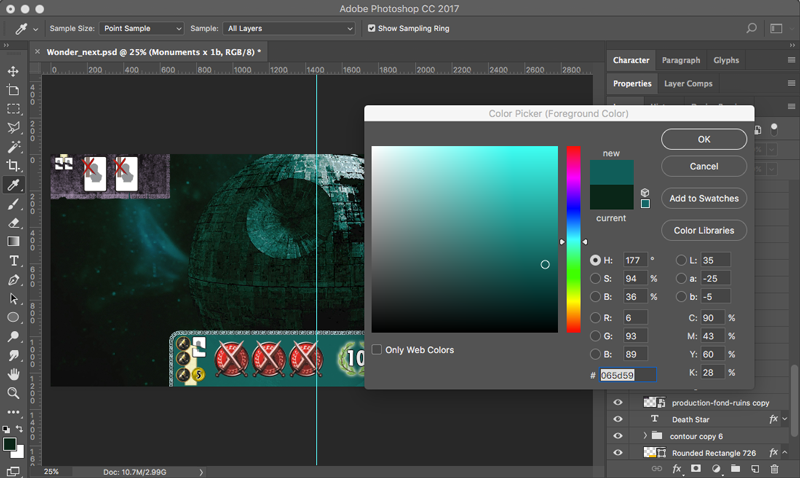Image resolution: width=800 pixels, height=478 pixels.
Task: Select the Hand tool
Action: [13, 374]
